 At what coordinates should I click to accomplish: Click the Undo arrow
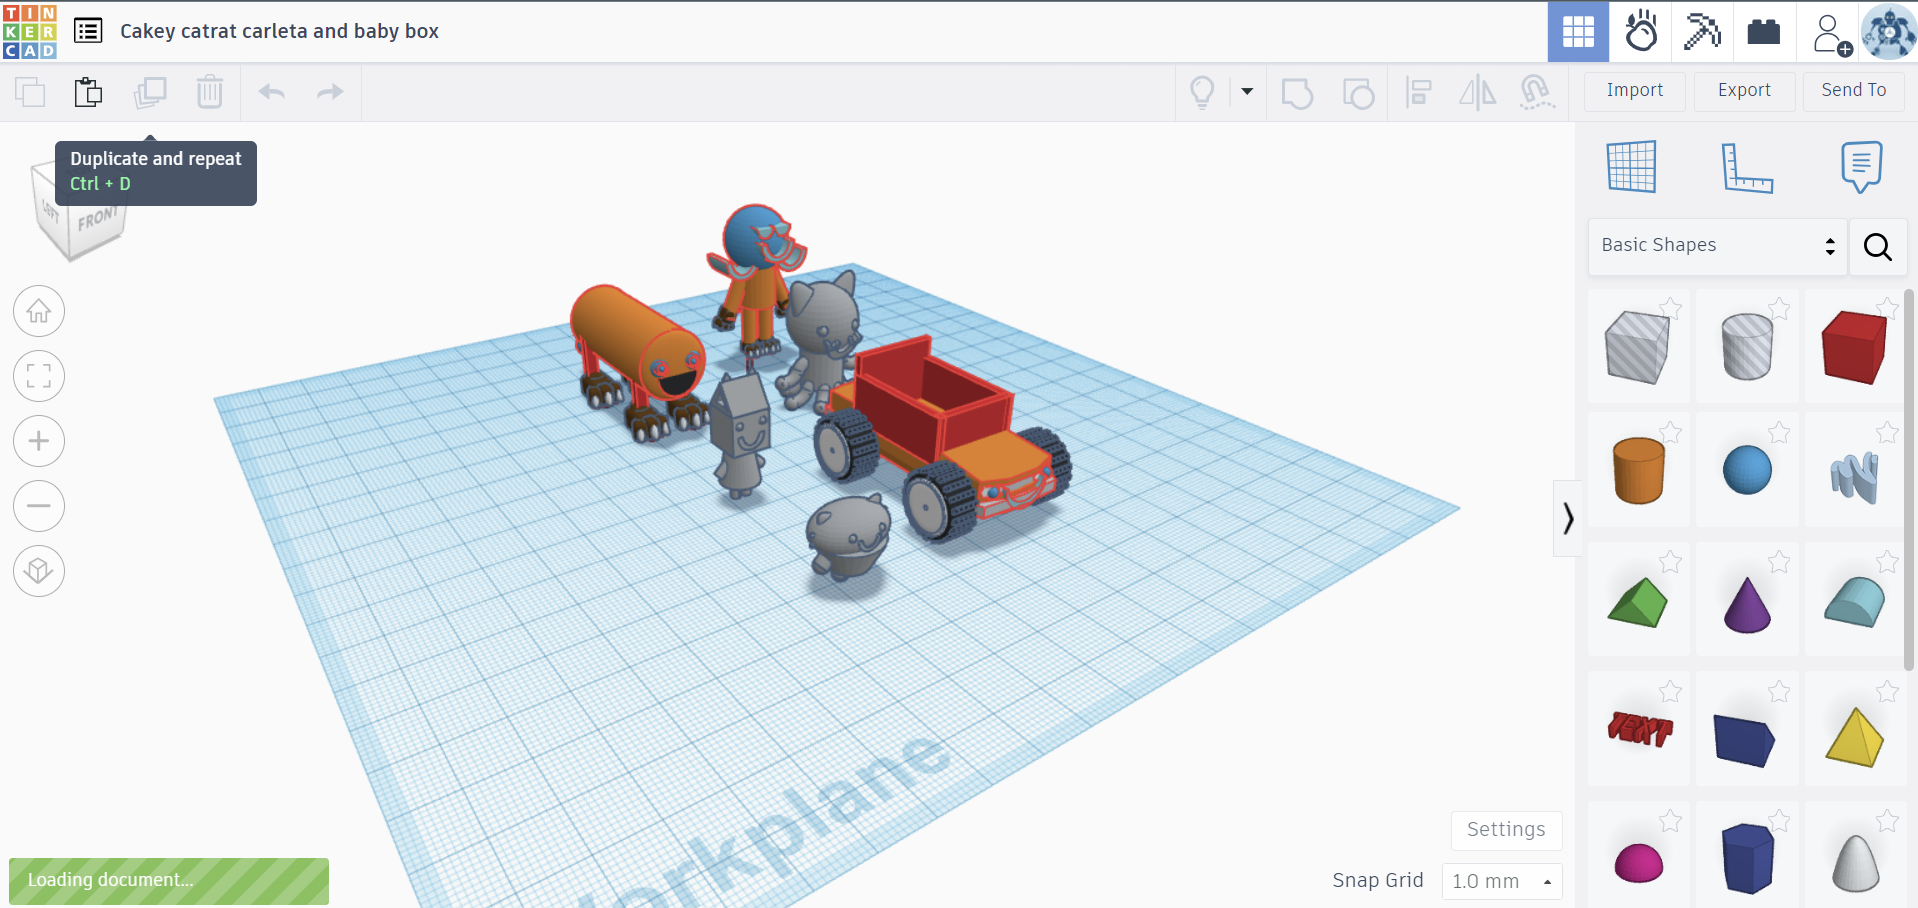click(272, 92)
